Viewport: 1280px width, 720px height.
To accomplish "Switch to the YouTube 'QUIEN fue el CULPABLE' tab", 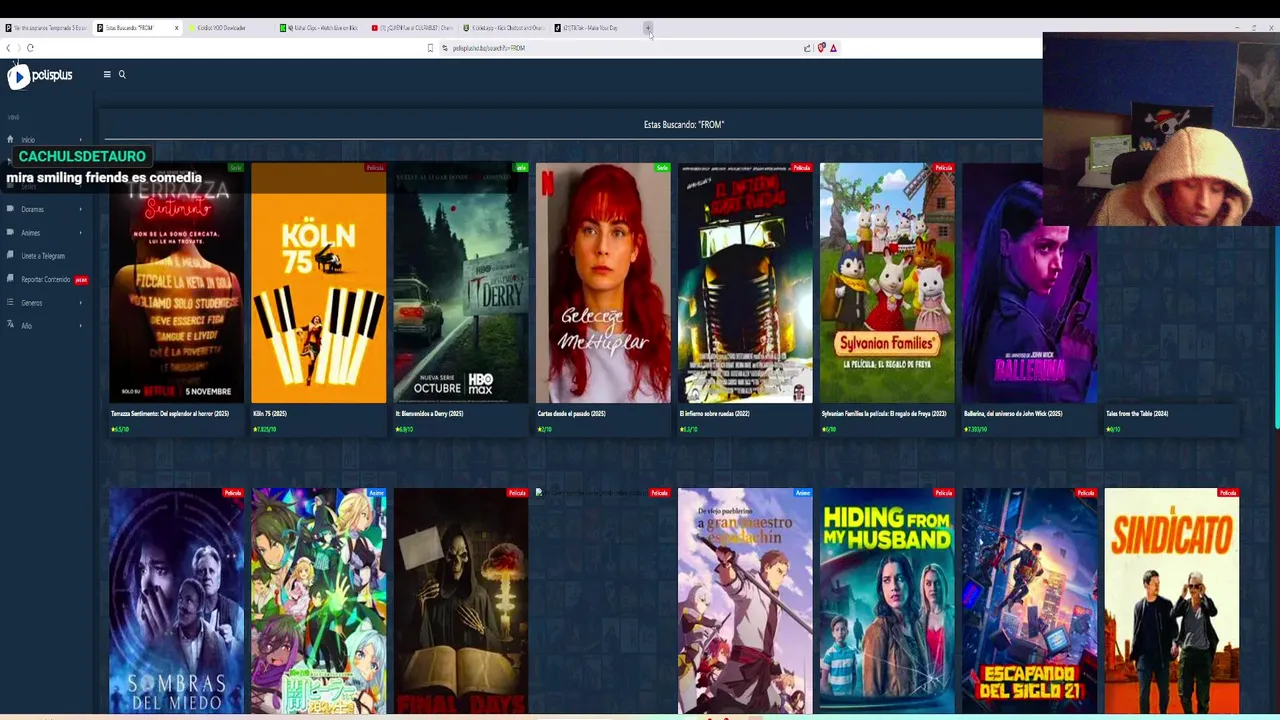I will (x=412, y=28).
